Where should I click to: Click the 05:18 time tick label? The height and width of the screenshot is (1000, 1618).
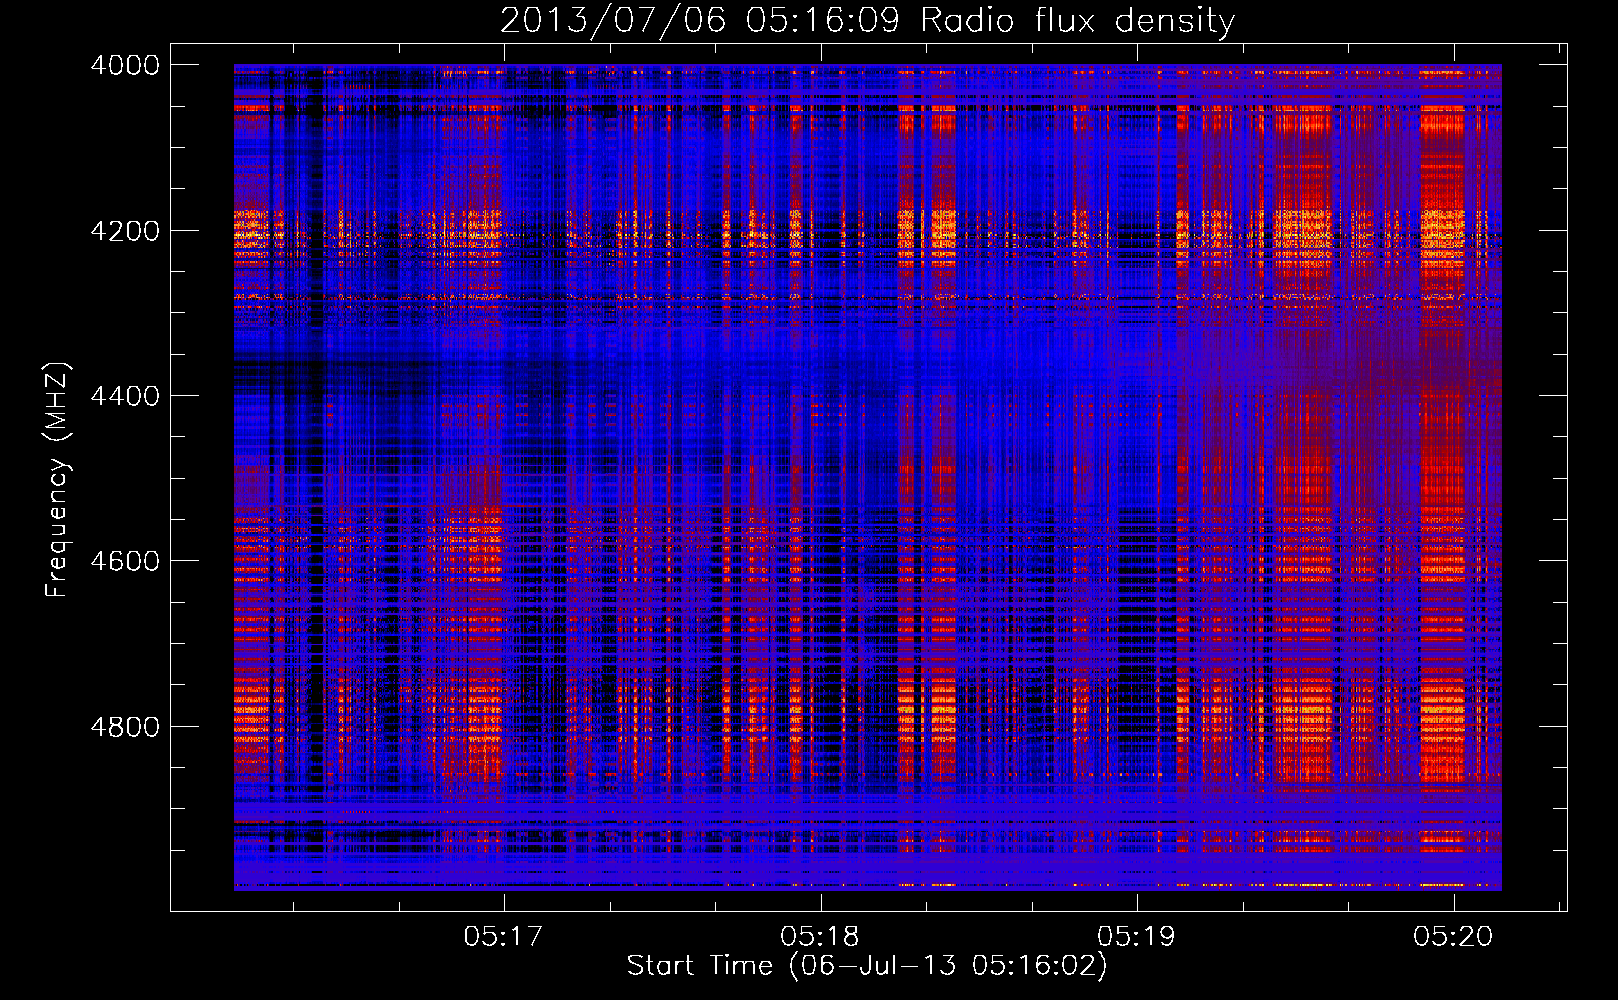click(820, 937)
